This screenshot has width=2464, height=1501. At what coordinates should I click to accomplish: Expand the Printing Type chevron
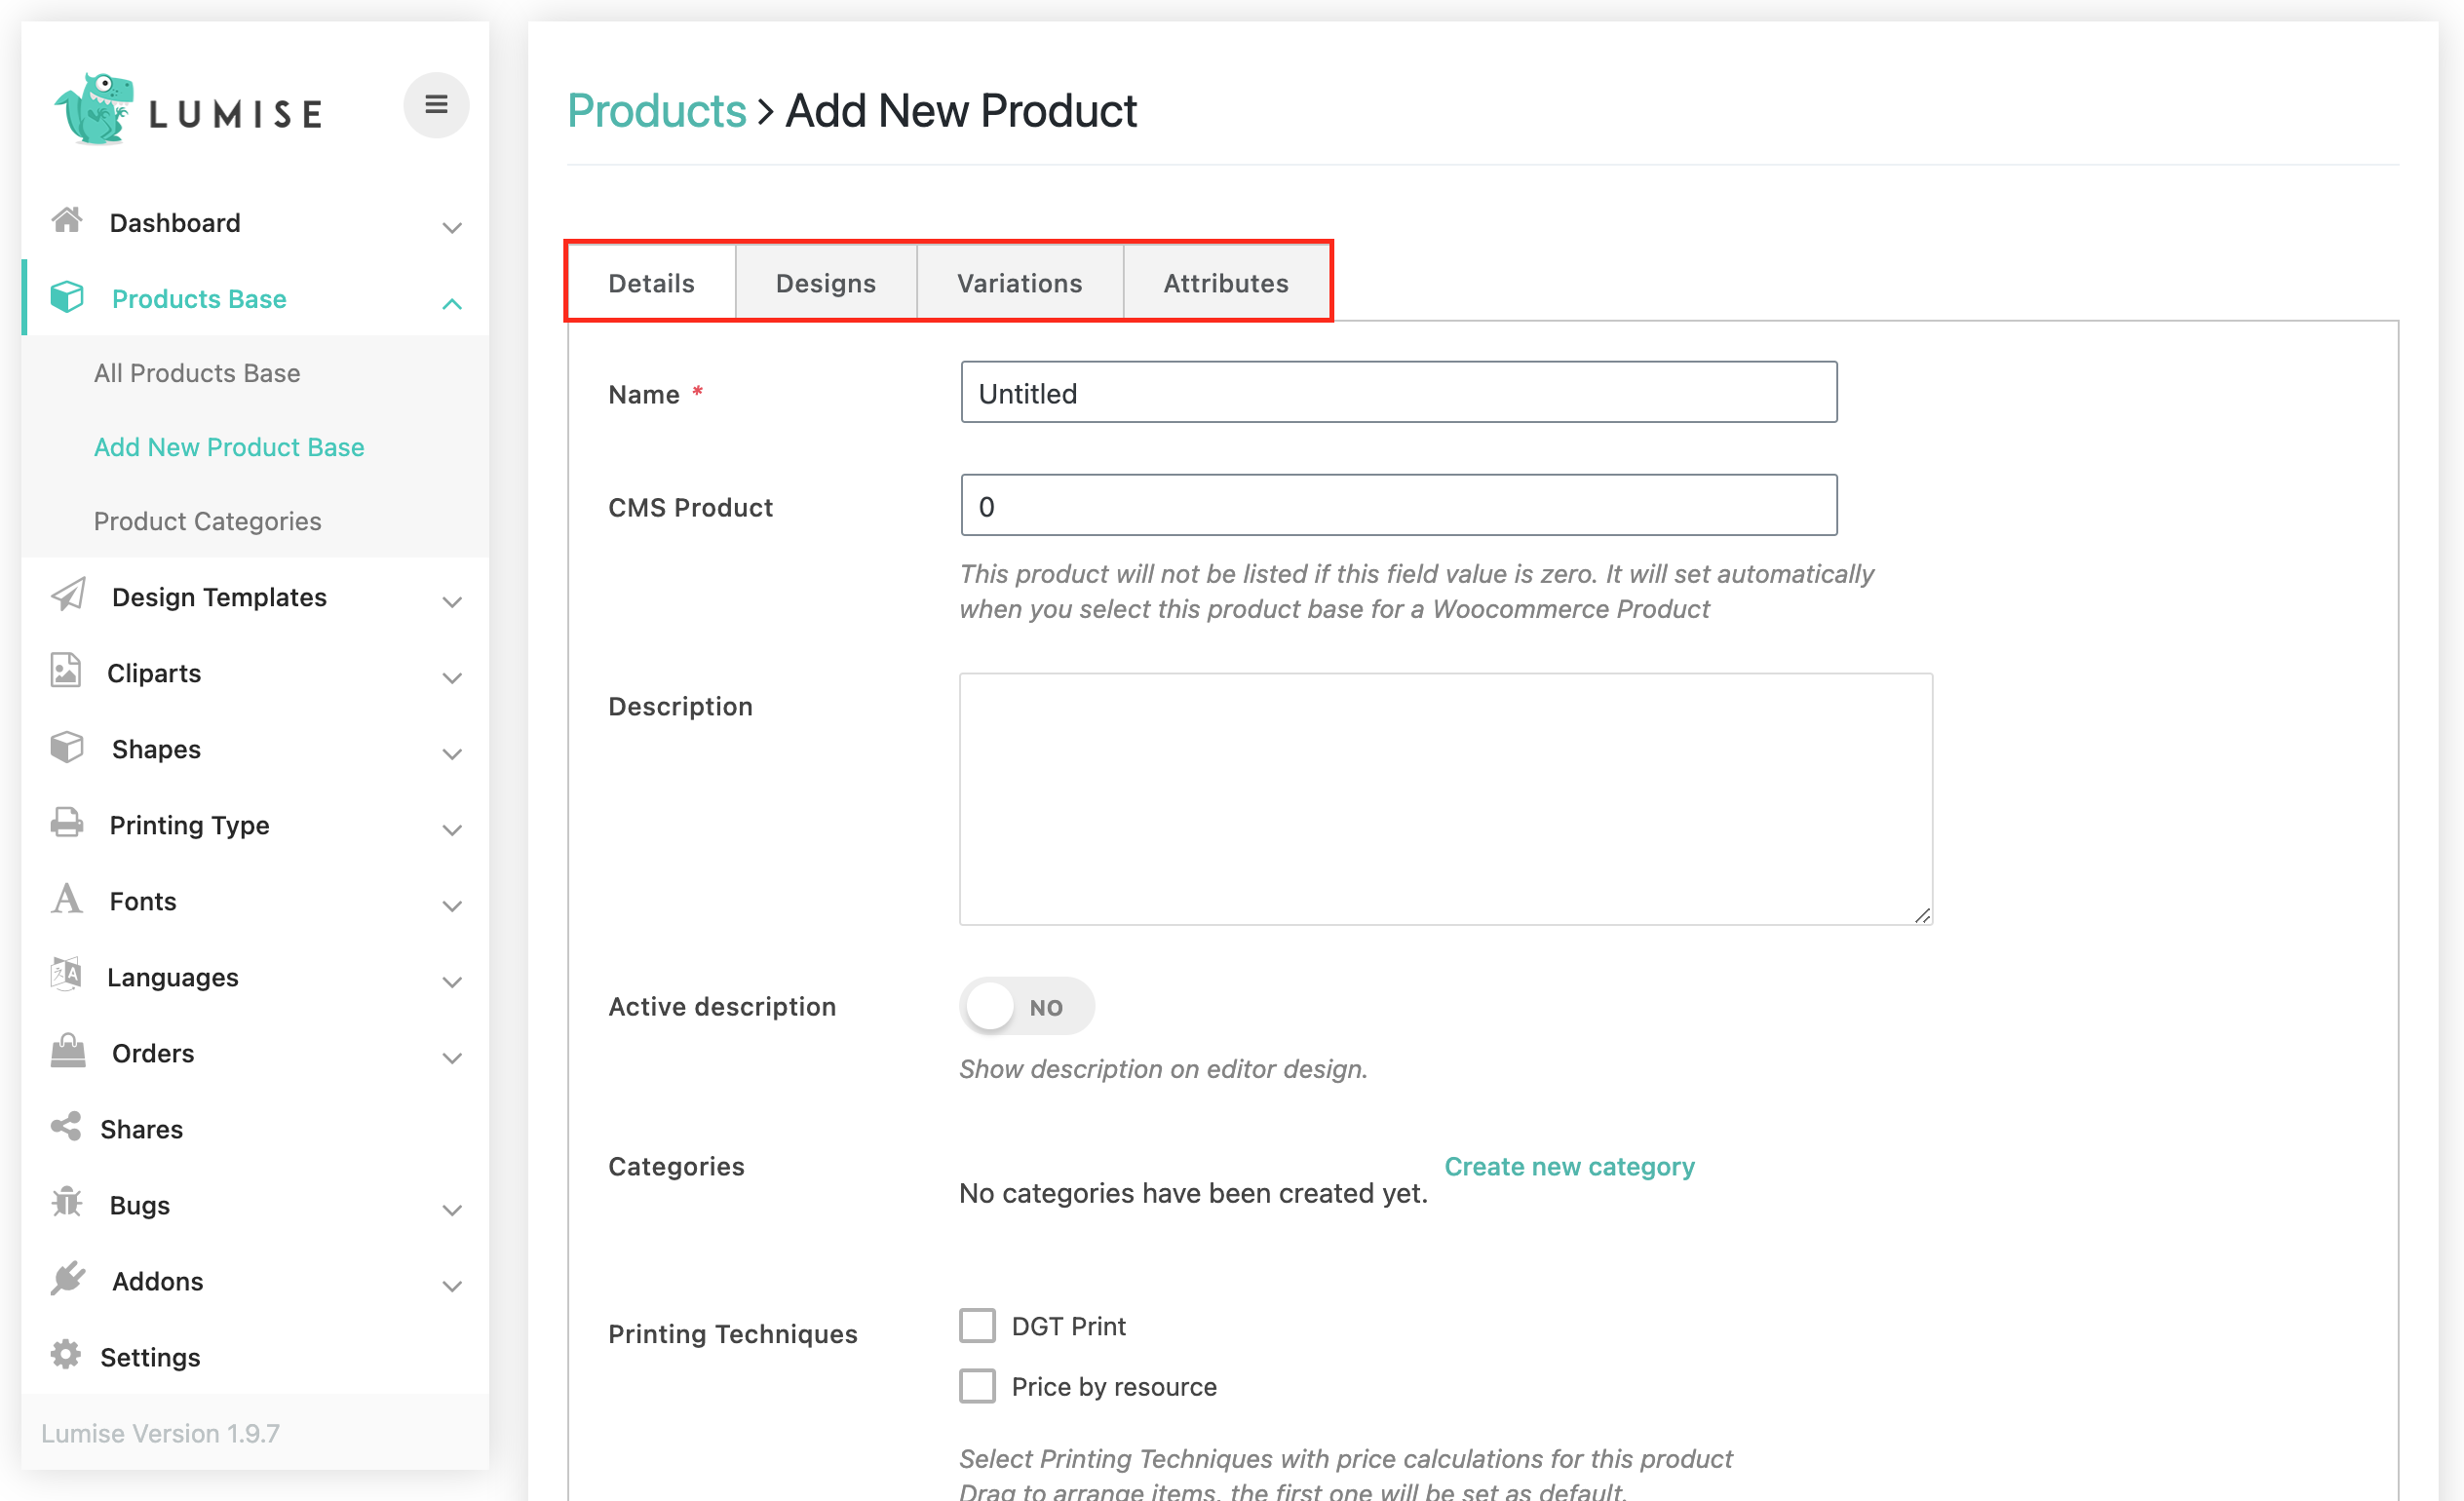[x=452, y=829]
